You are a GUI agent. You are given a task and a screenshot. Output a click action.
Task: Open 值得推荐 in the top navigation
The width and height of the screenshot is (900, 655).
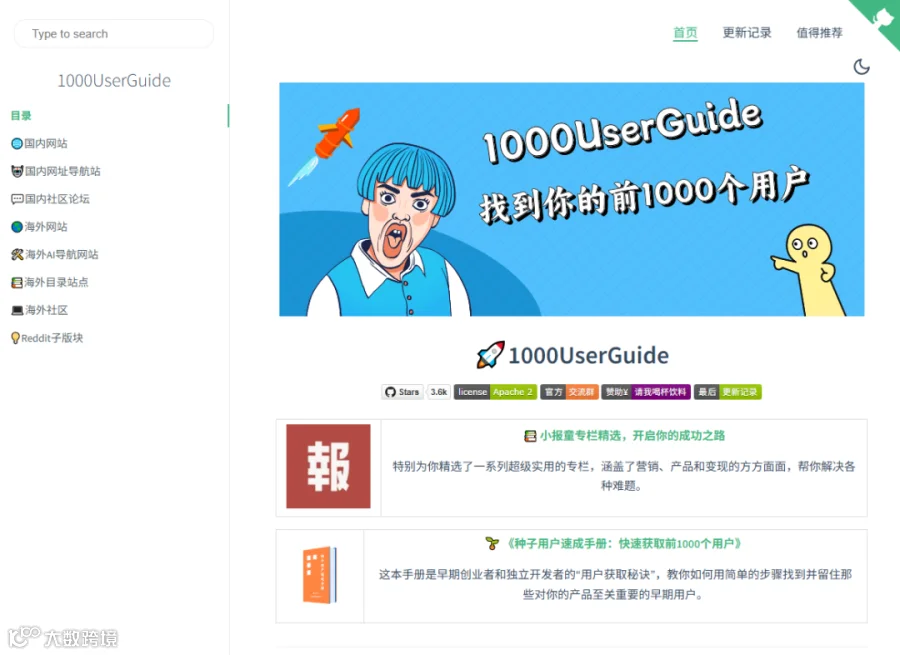pos(819,33)
